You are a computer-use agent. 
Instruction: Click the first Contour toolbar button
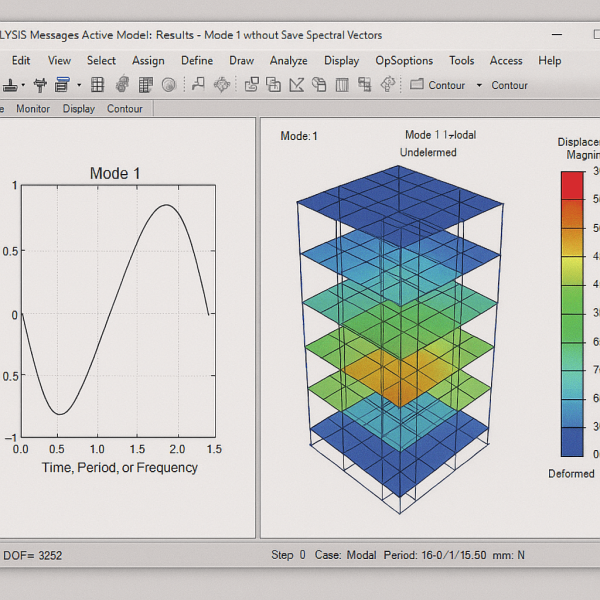click(x=446, y=85)
